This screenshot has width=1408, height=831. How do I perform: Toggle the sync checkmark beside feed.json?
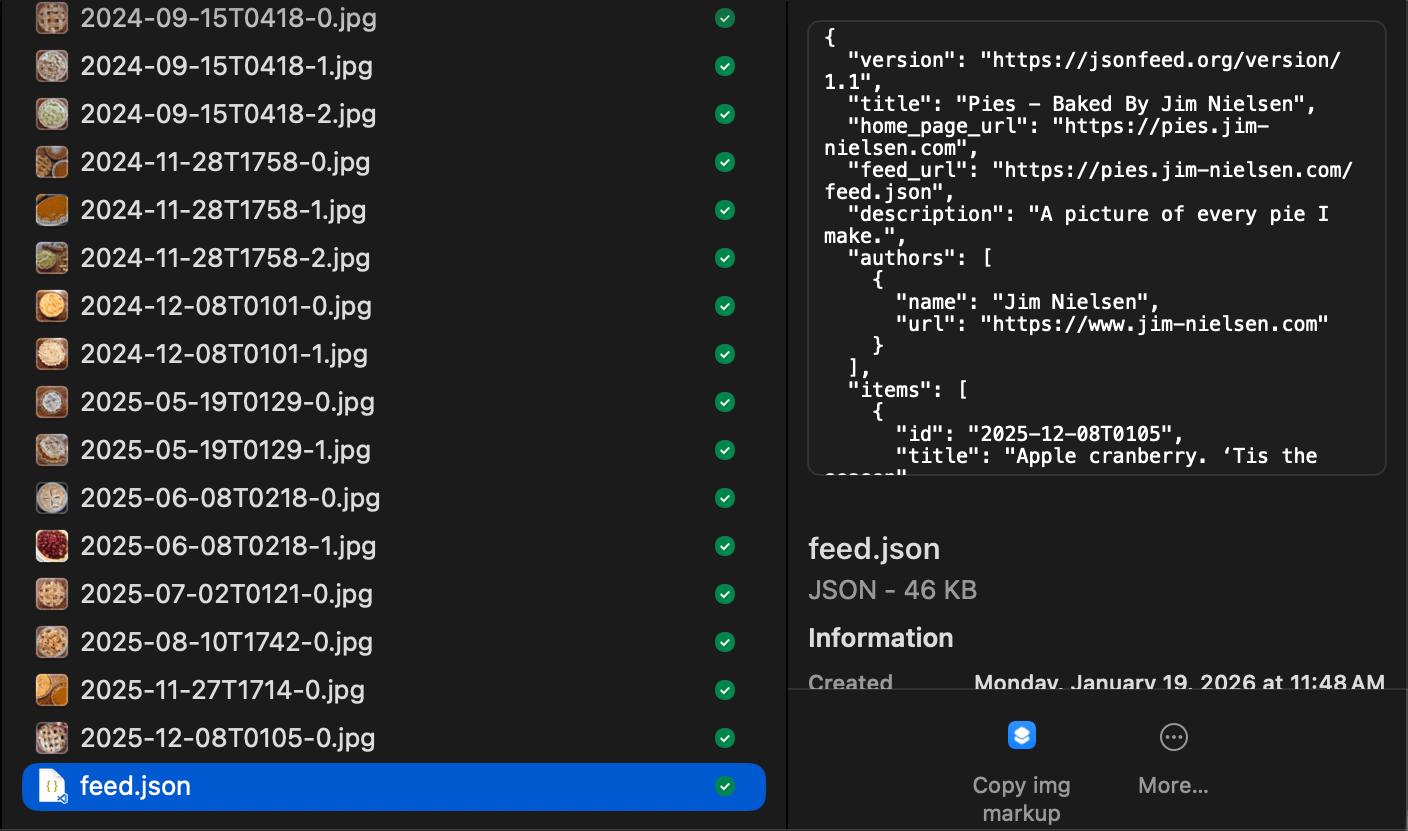pos(724,787)
